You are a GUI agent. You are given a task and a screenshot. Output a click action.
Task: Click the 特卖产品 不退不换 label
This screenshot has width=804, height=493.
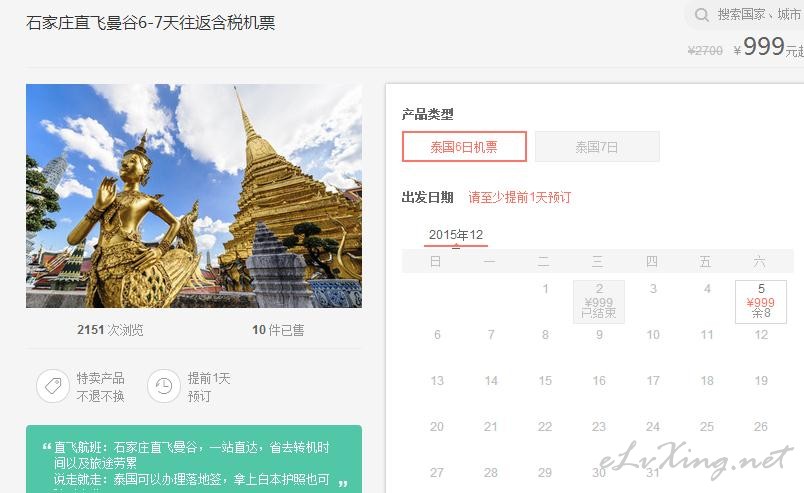pos(100,387)
